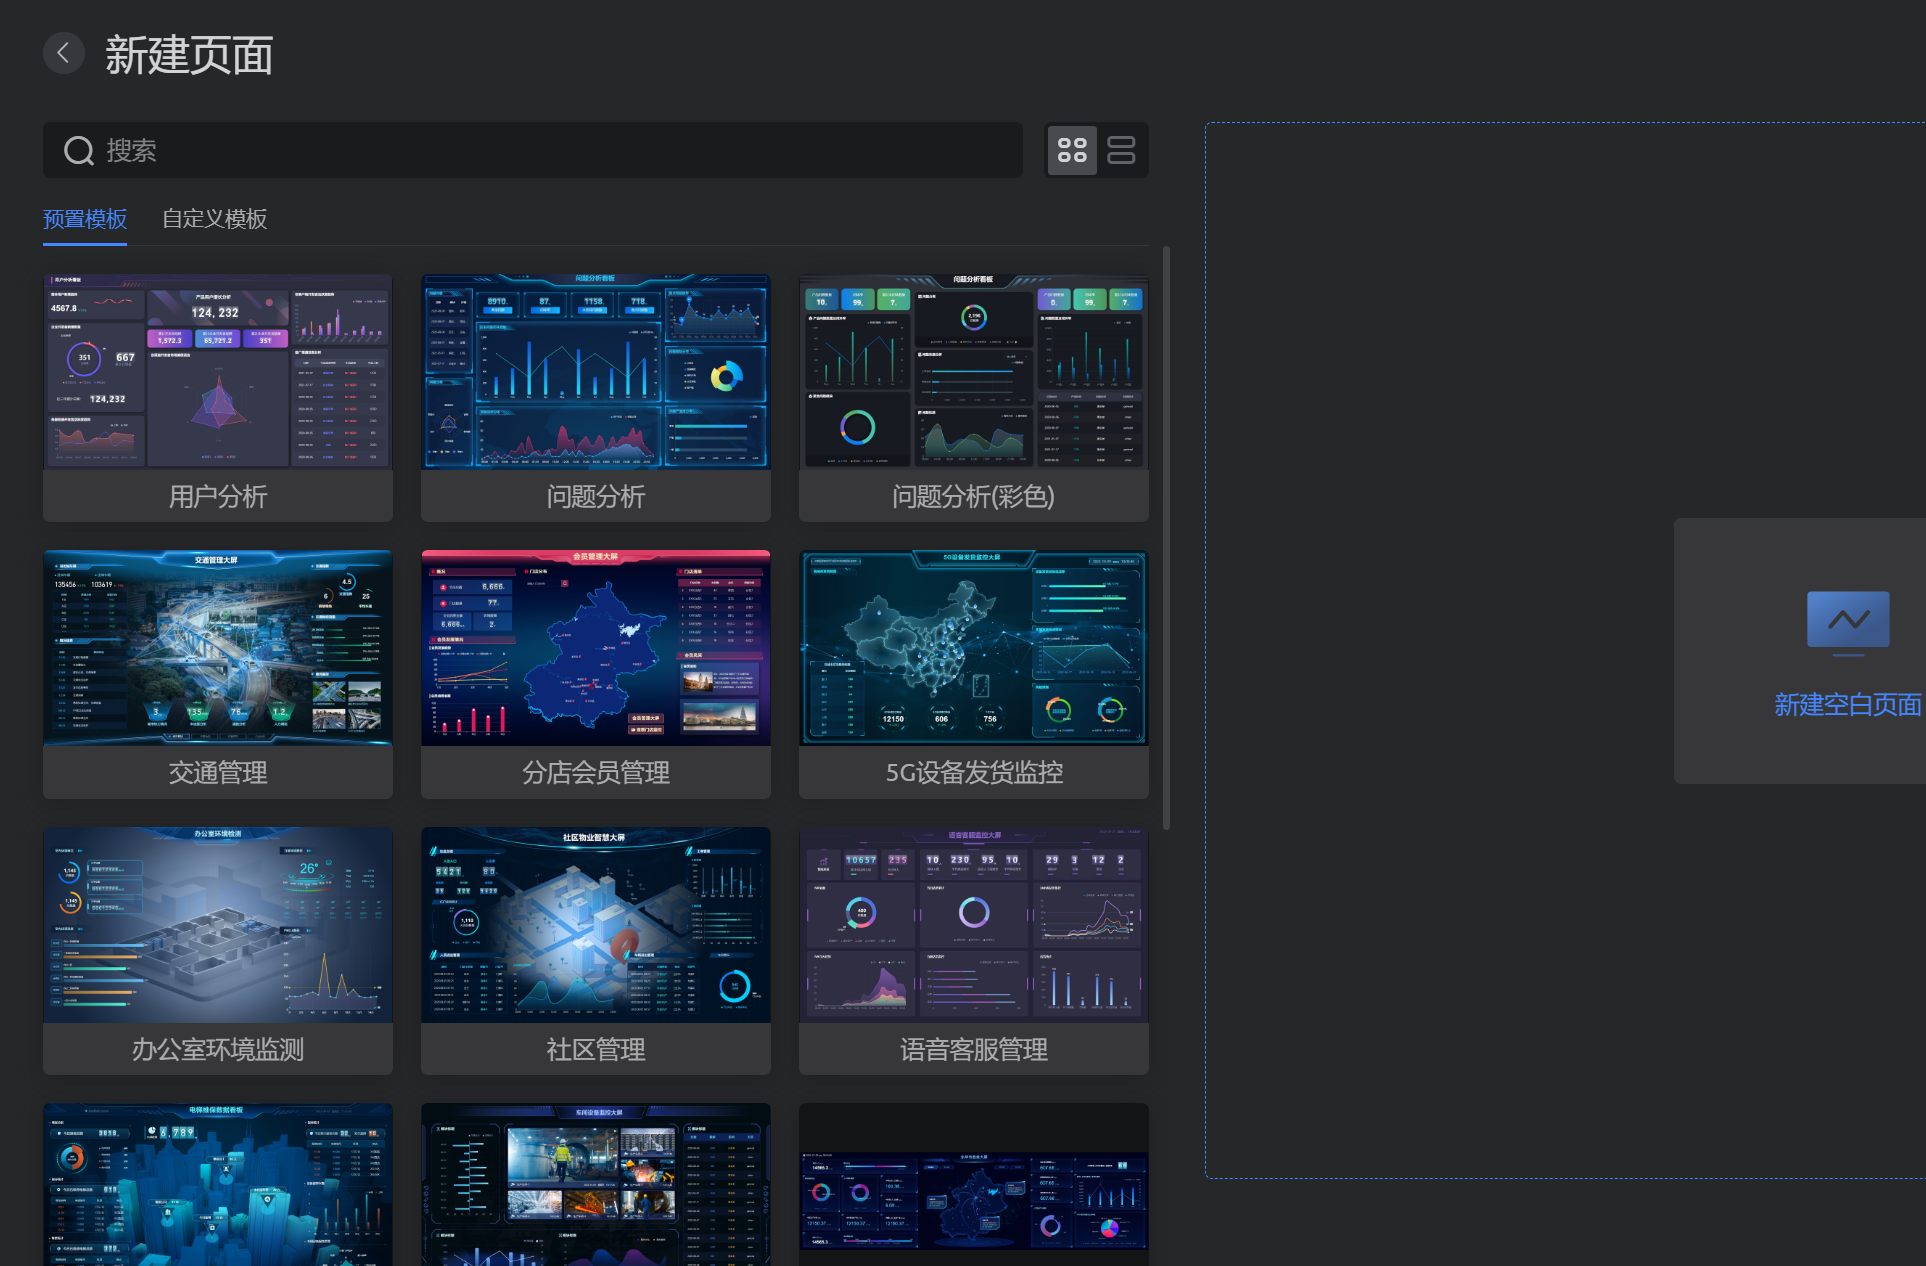
Task: Select the 语音客服管理 template
Action: [x=973, y=925]
